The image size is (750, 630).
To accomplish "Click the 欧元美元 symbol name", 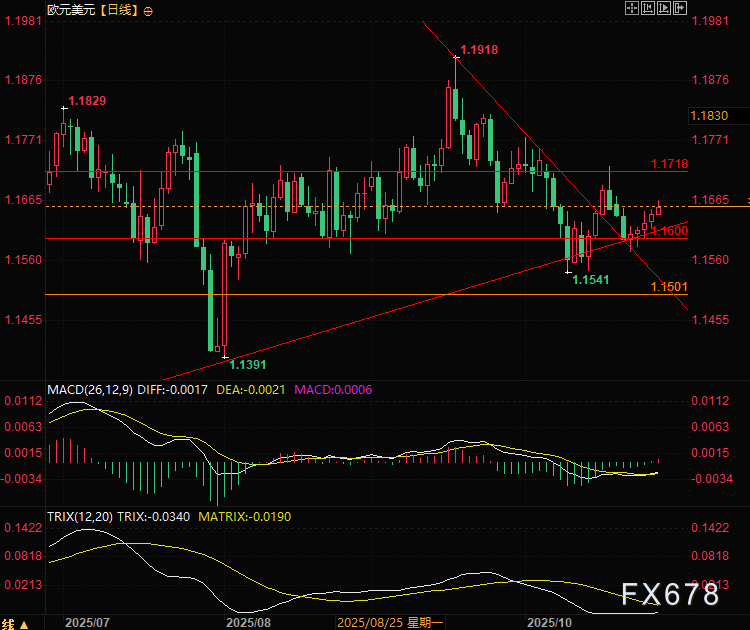I will tap(71, 10).
